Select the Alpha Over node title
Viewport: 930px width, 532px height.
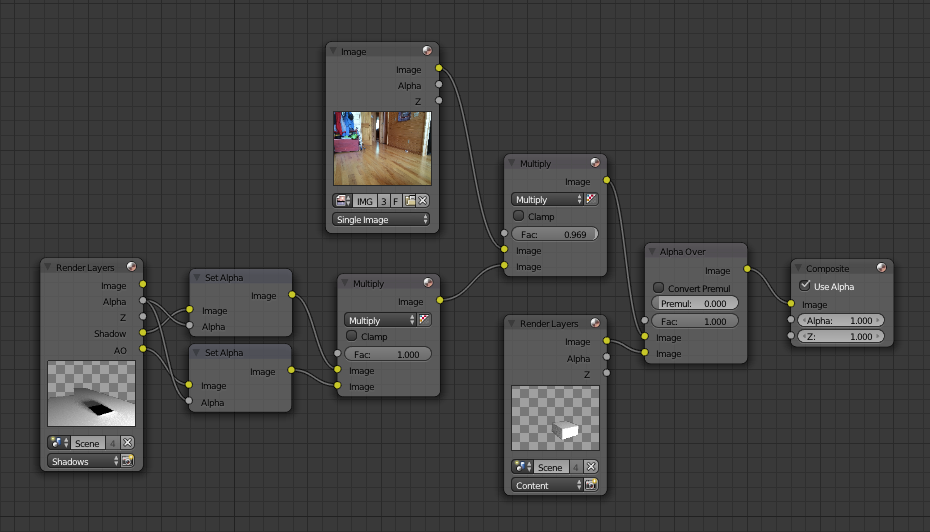[683, 251]
